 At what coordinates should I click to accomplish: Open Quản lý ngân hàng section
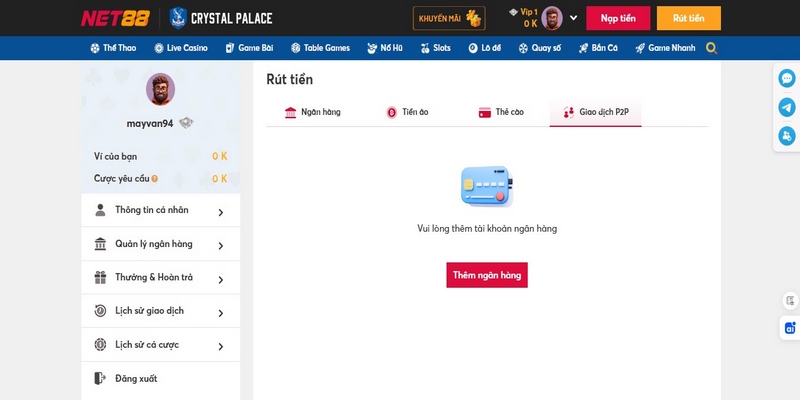pos(160,244)
